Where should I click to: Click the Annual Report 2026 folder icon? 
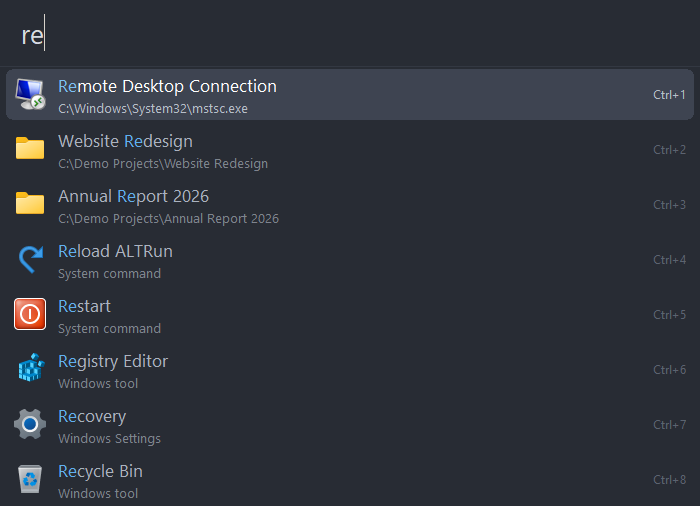coord(30,204)
